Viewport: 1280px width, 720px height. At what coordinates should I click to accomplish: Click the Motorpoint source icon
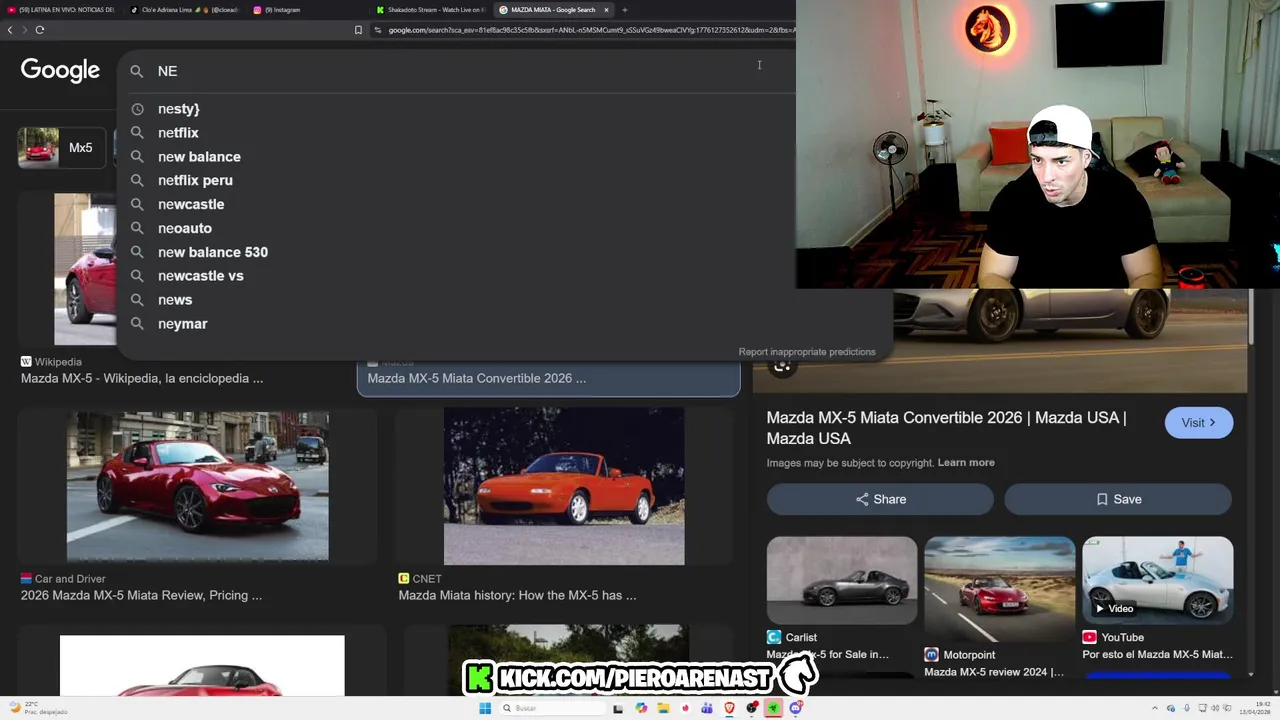tap(931, 655)
